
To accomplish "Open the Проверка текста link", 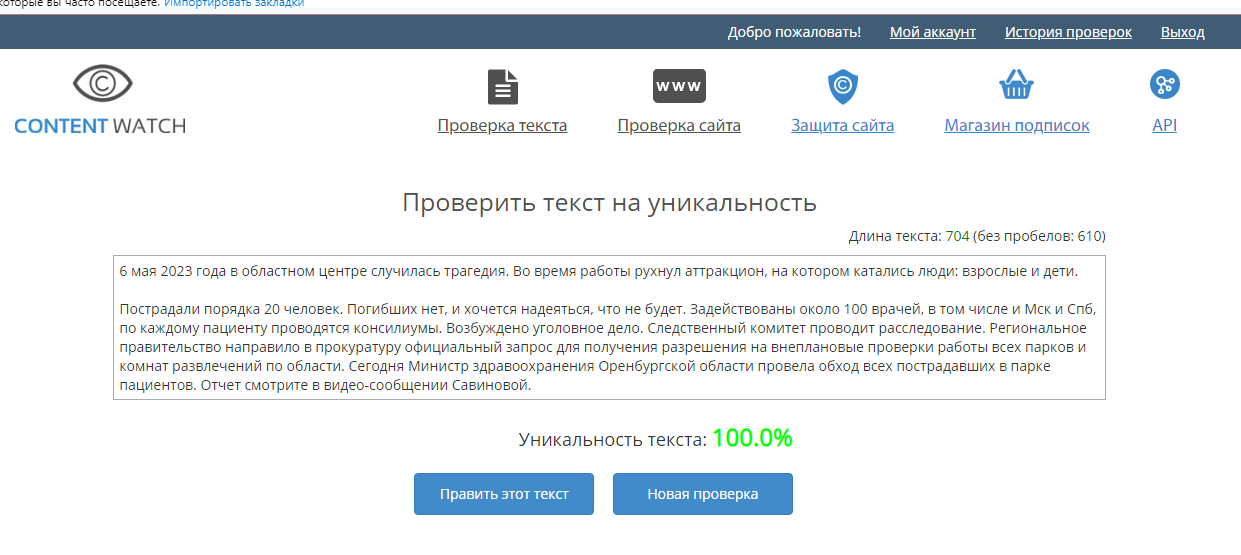I will [x=502, y=126].
